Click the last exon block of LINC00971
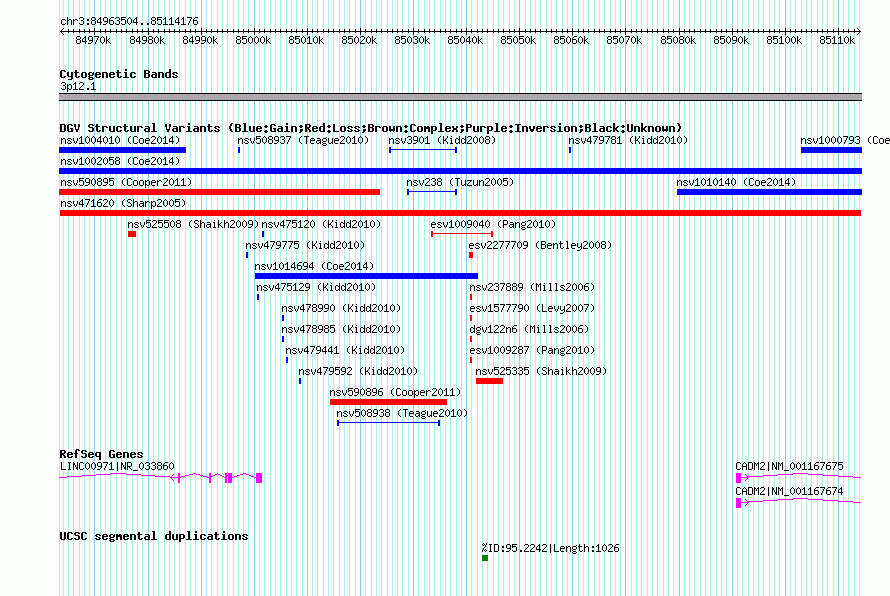The width and height of the screenshot is (890, 596). 259,478
